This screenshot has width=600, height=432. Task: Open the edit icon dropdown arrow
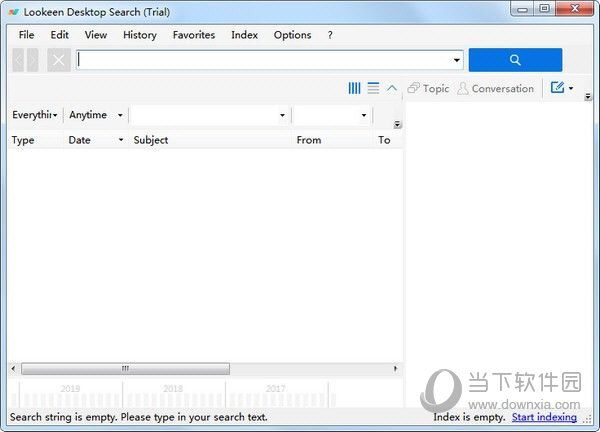pyautogui.click(x=571, y=88)
